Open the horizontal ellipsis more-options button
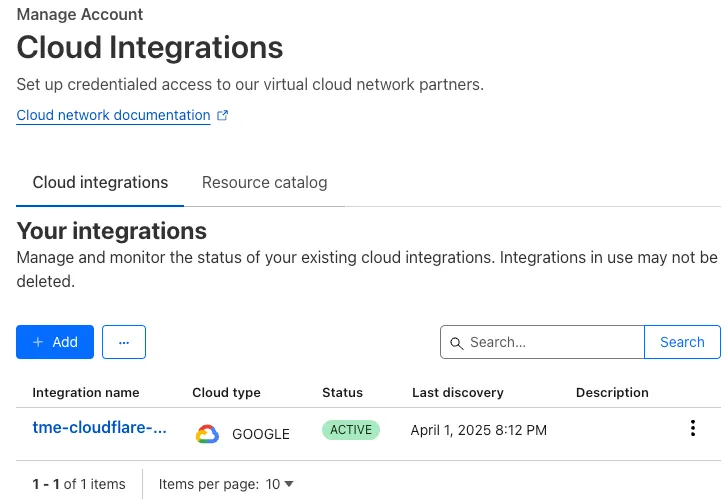The image size is (727, 502). pos(124,342)
